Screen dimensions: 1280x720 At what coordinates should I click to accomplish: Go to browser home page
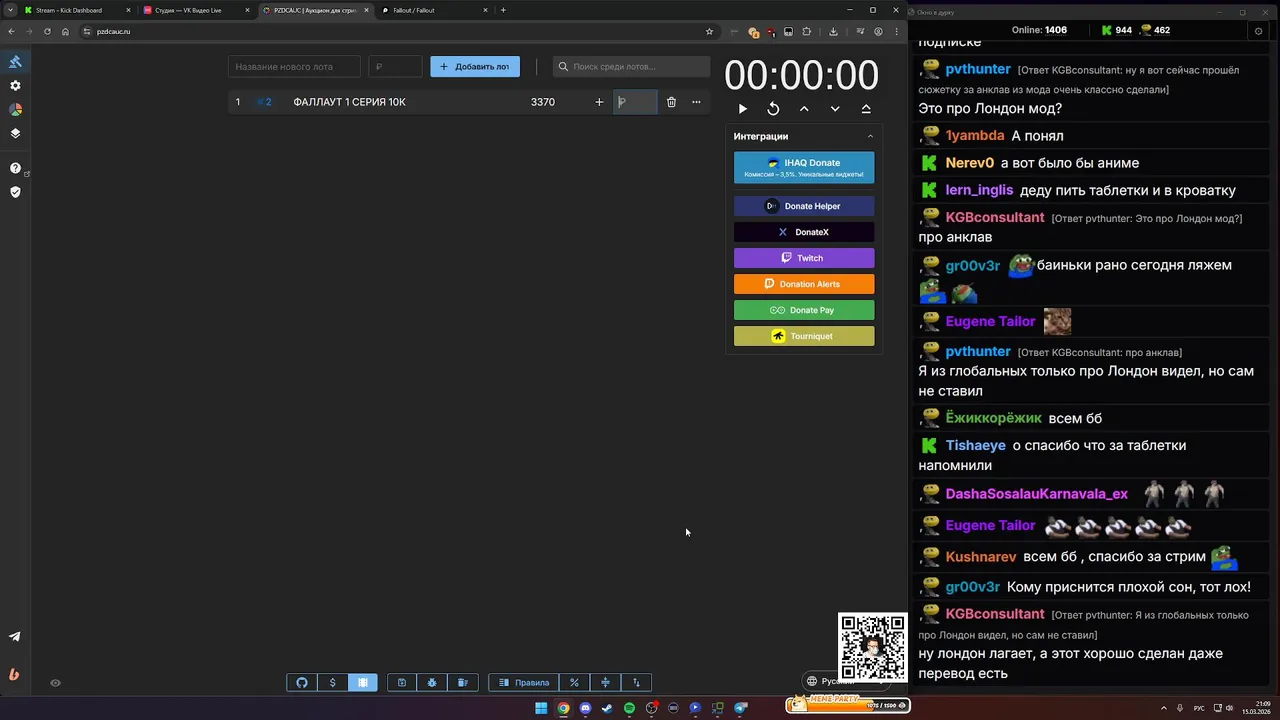pos(65,31)
